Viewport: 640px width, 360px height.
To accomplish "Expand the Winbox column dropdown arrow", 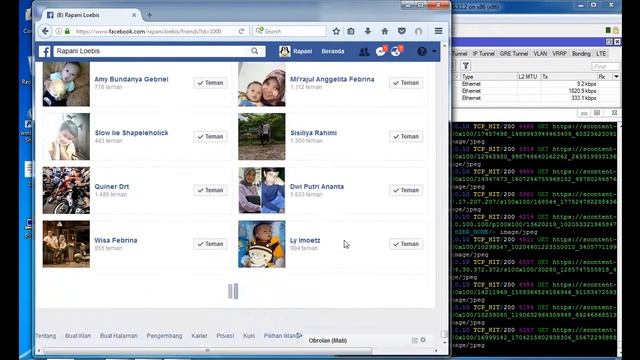I will point(616,77).
